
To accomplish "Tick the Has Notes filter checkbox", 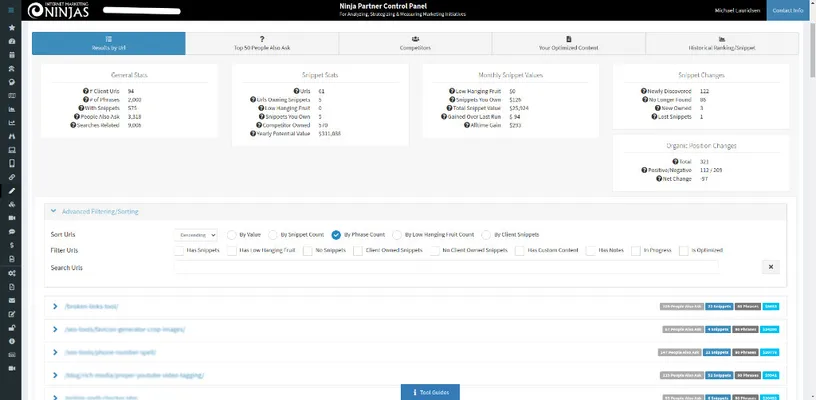I will [591, 251].
